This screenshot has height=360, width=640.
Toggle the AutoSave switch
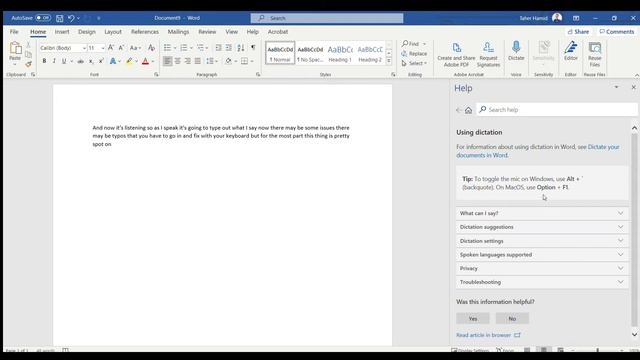pyautogui.click(x=43, y=18)
